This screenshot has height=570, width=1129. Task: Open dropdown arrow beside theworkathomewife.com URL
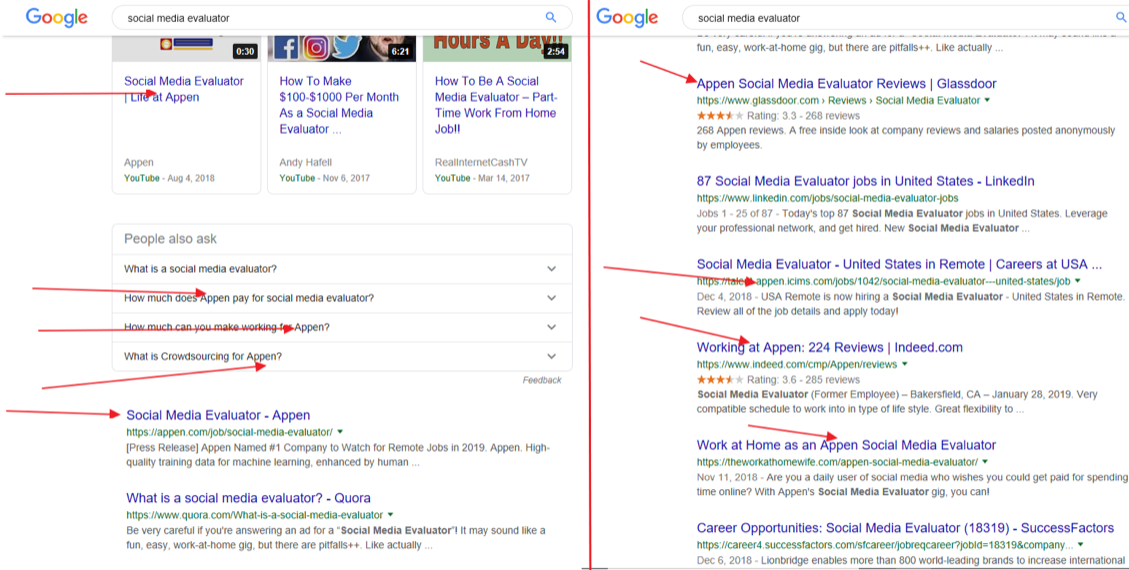coord(985,461)
